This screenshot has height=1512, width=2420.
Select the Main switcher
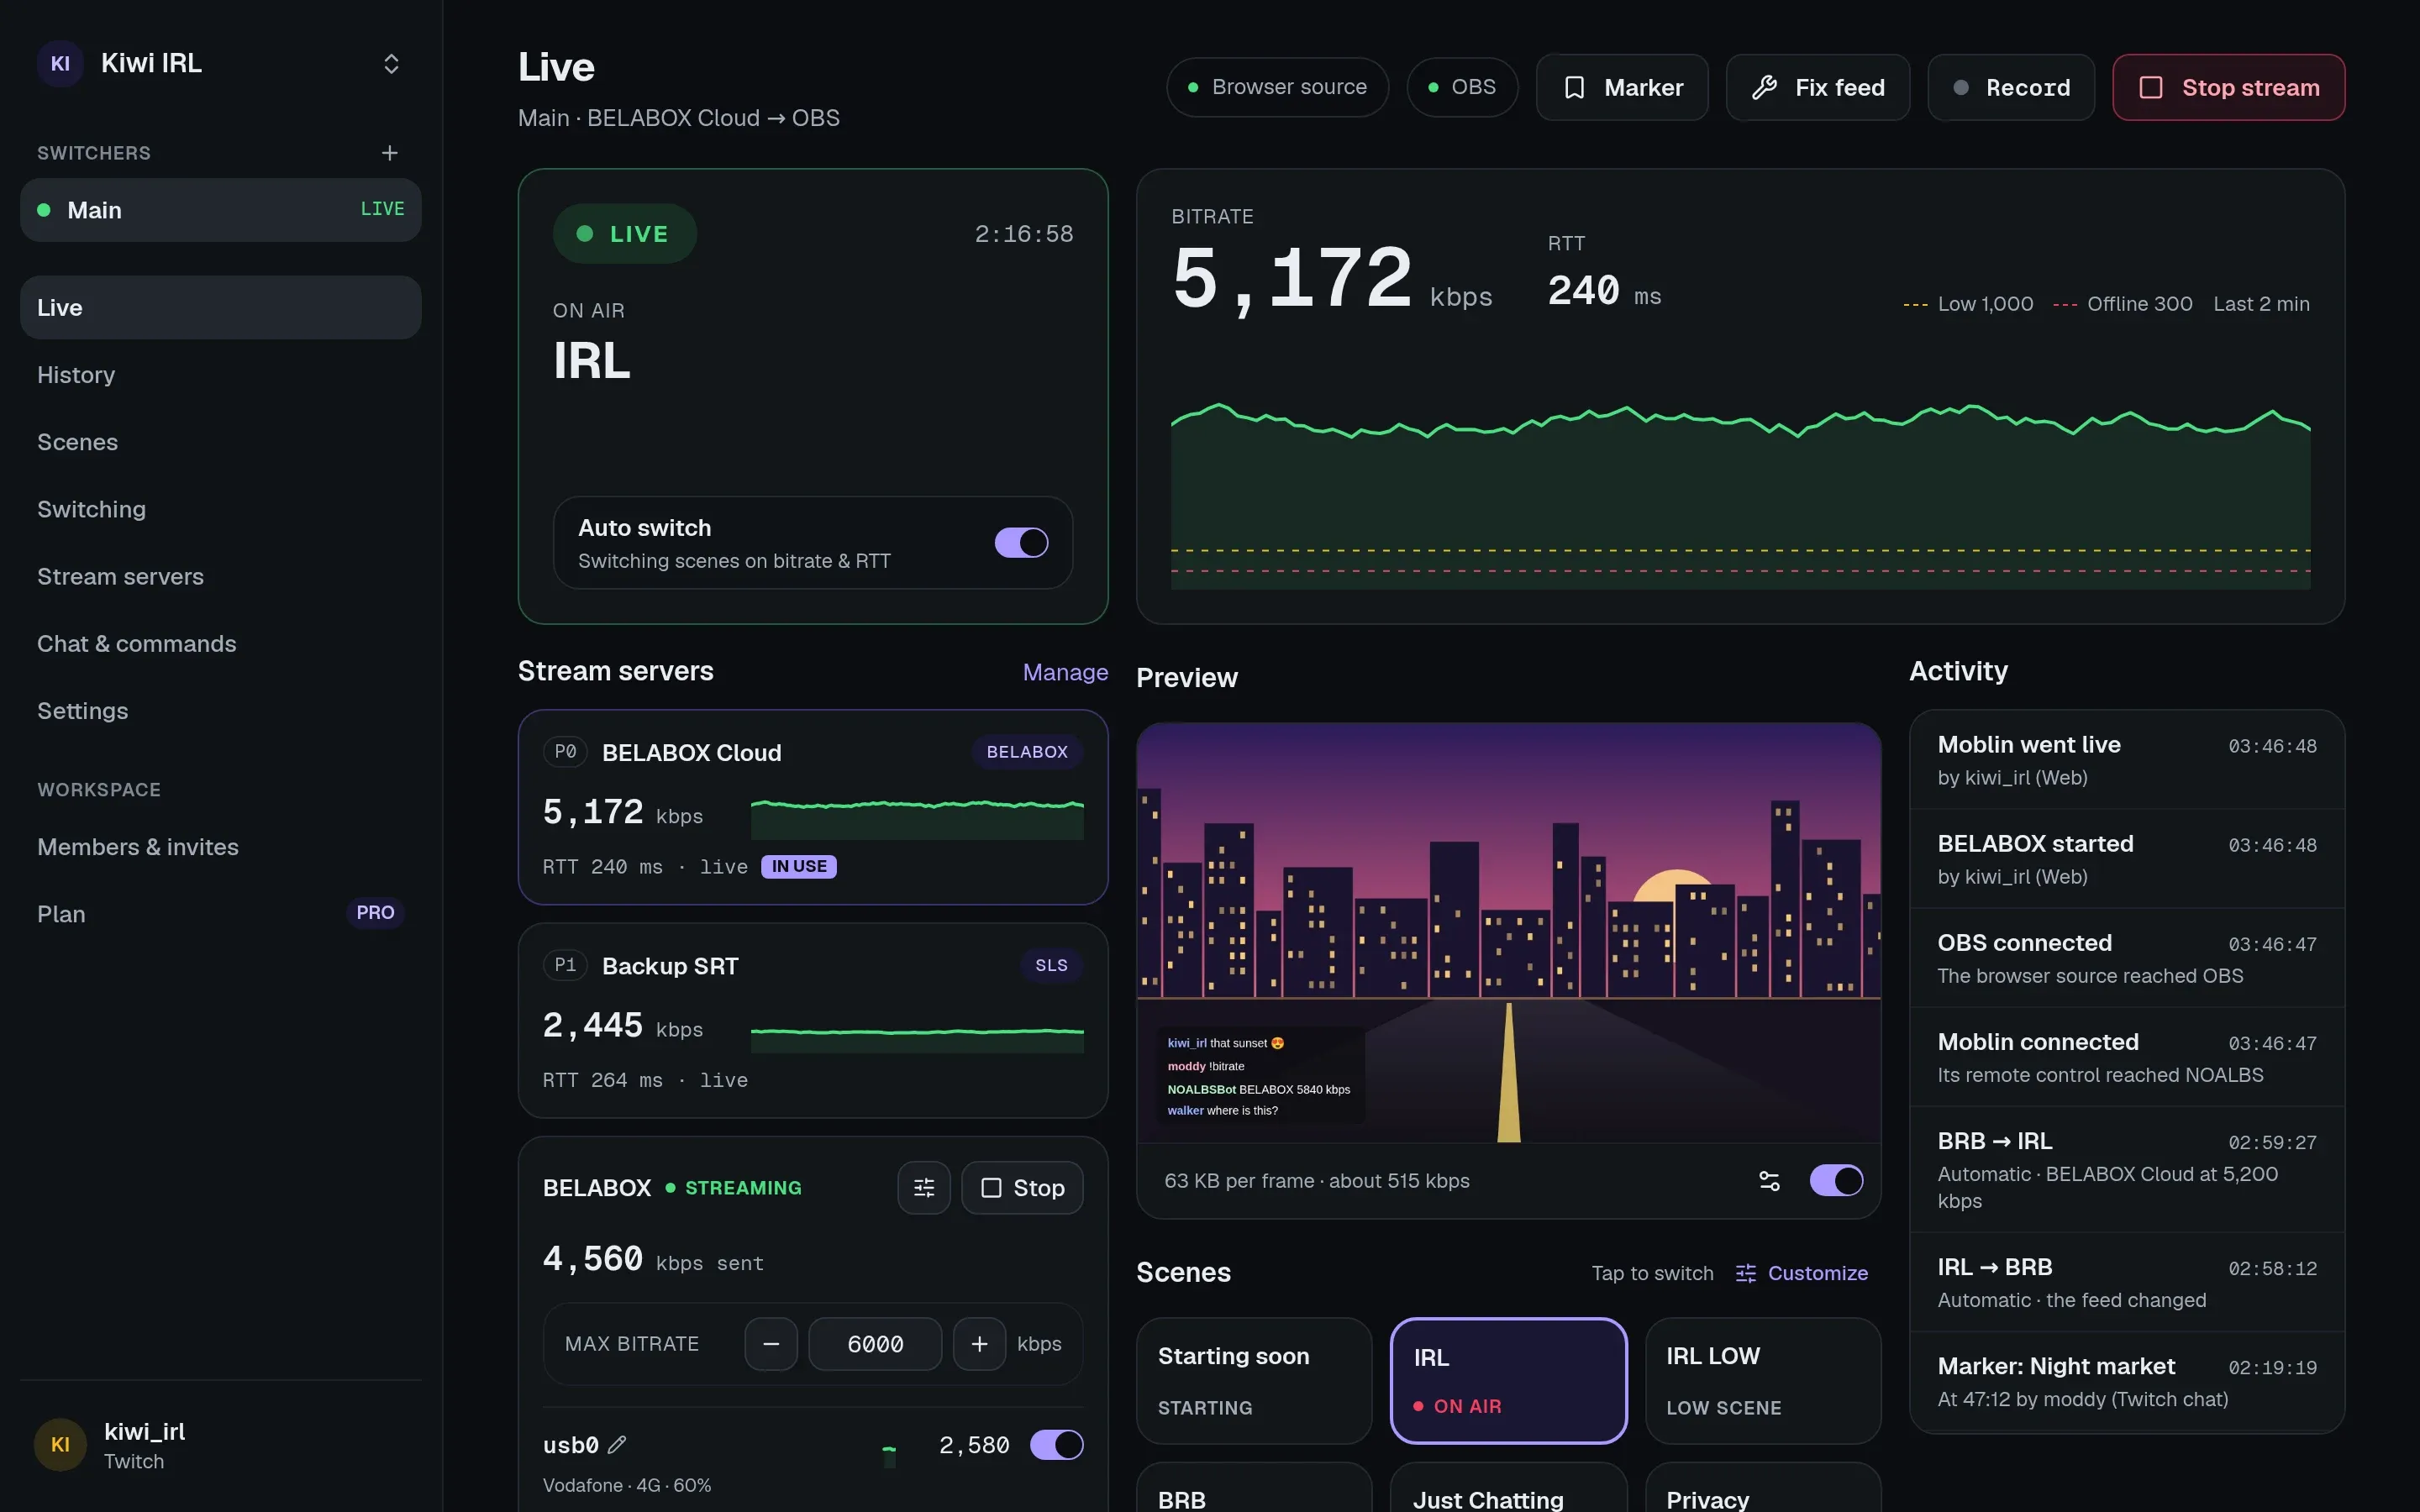click(x=220, y=210)
